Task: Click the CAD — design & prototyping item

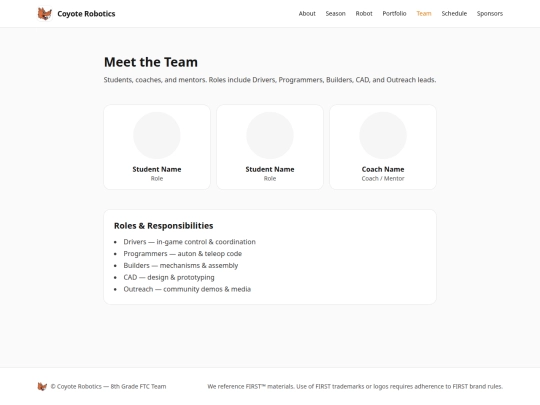Action: (169, 277)
